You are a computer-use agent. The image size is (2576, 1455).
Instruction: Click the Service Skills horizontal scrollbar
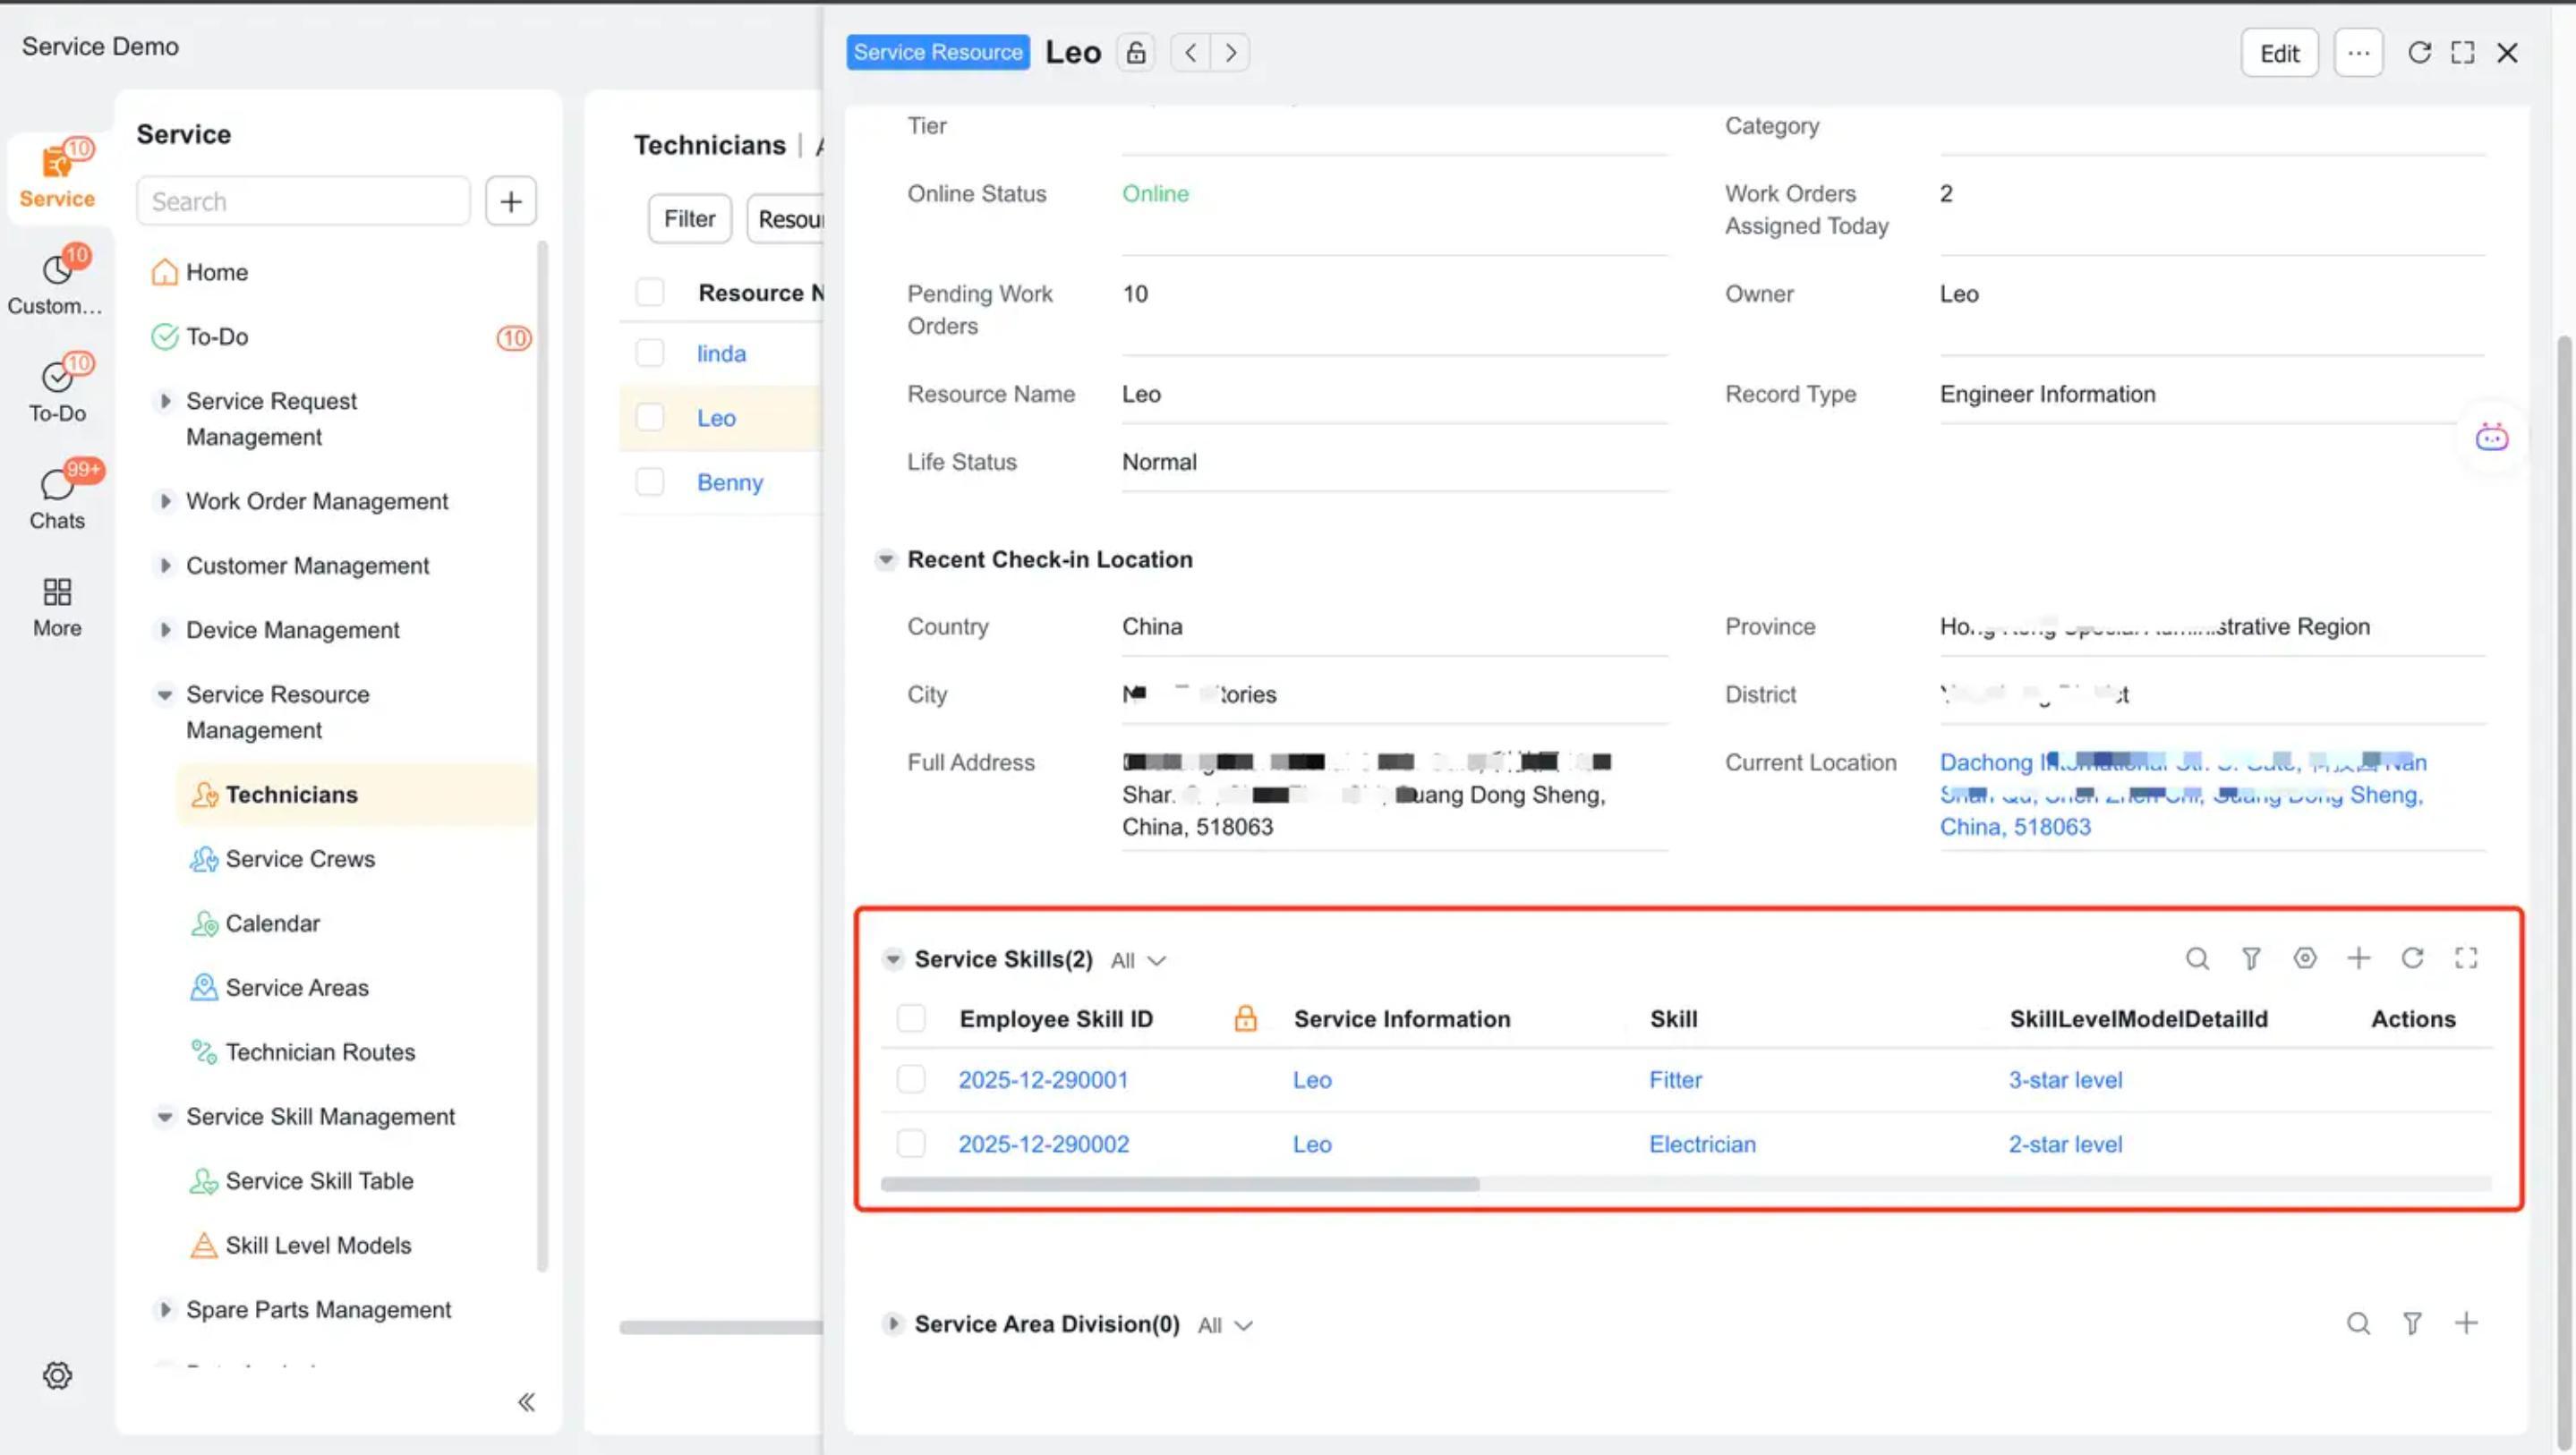pos(1180,1184)
